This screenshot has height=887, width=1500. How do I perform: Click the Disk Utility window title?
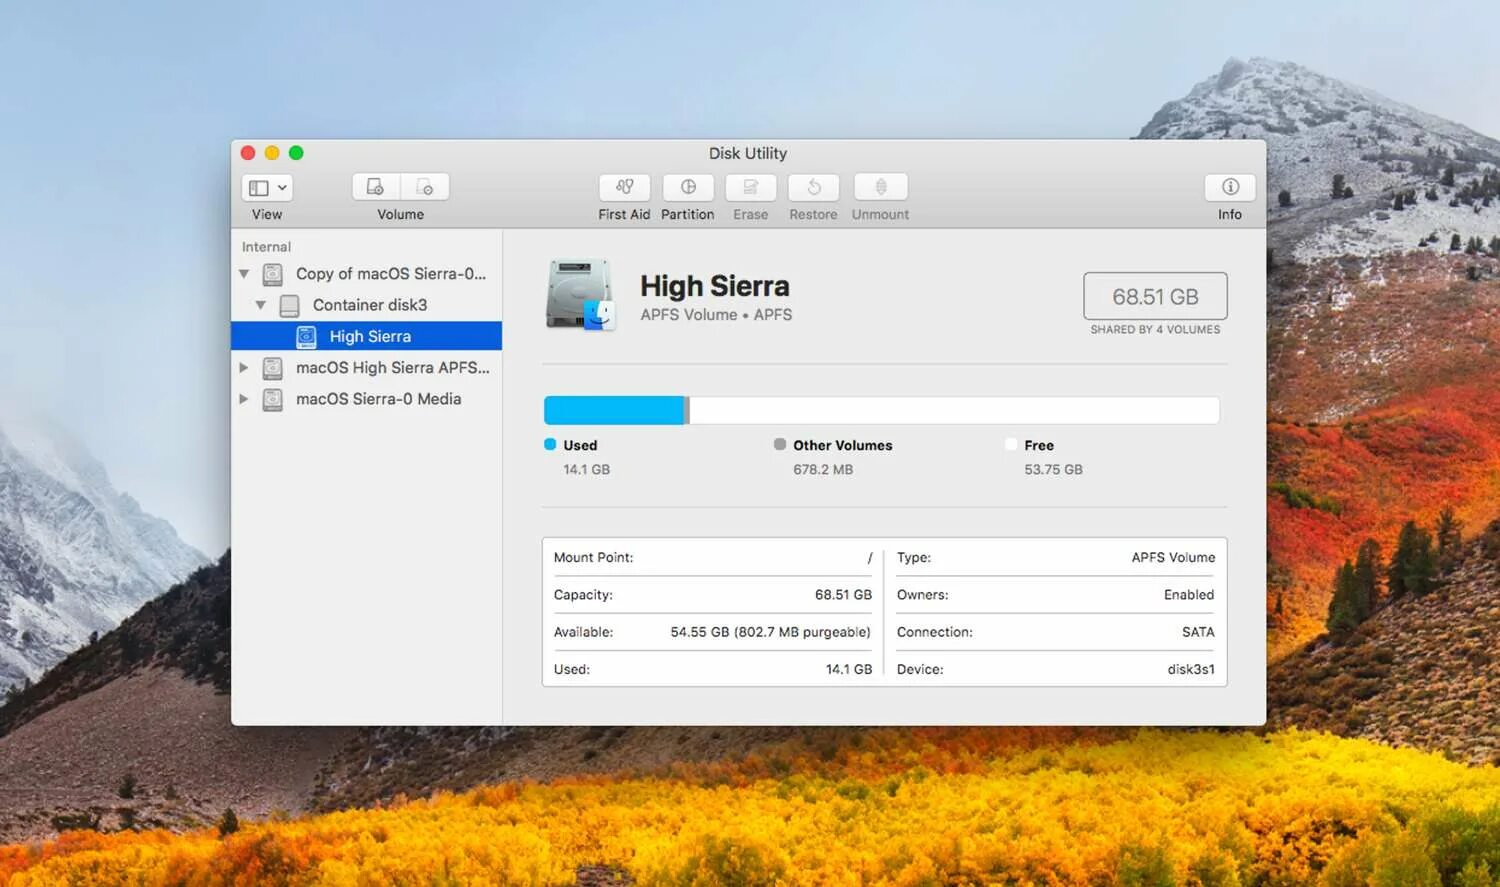click(748, 153)
